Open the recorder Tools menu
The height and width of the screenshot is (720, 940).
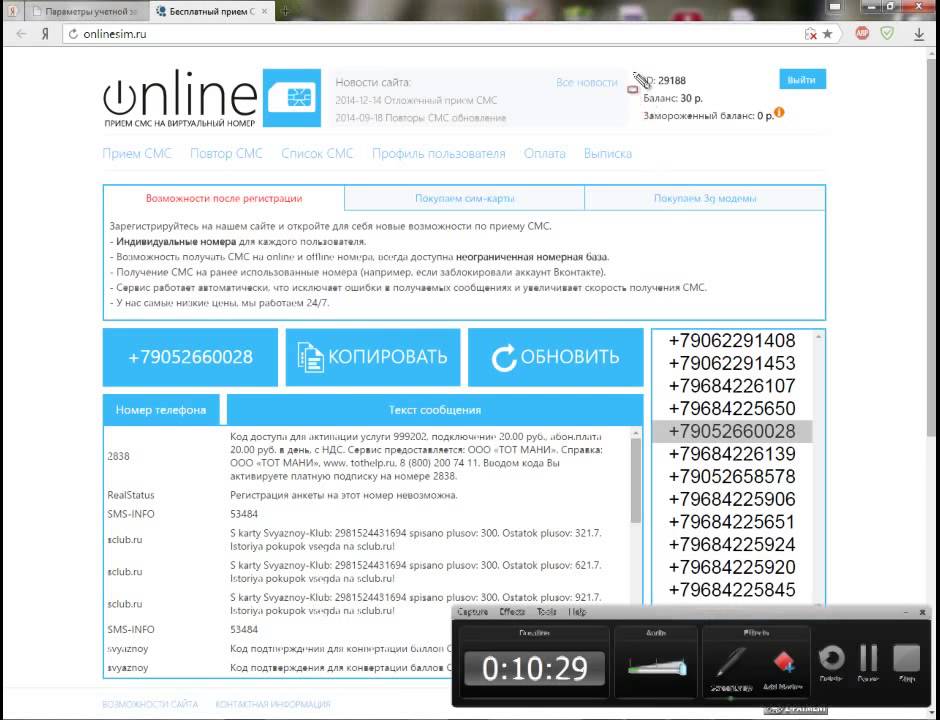pos(547,612)
